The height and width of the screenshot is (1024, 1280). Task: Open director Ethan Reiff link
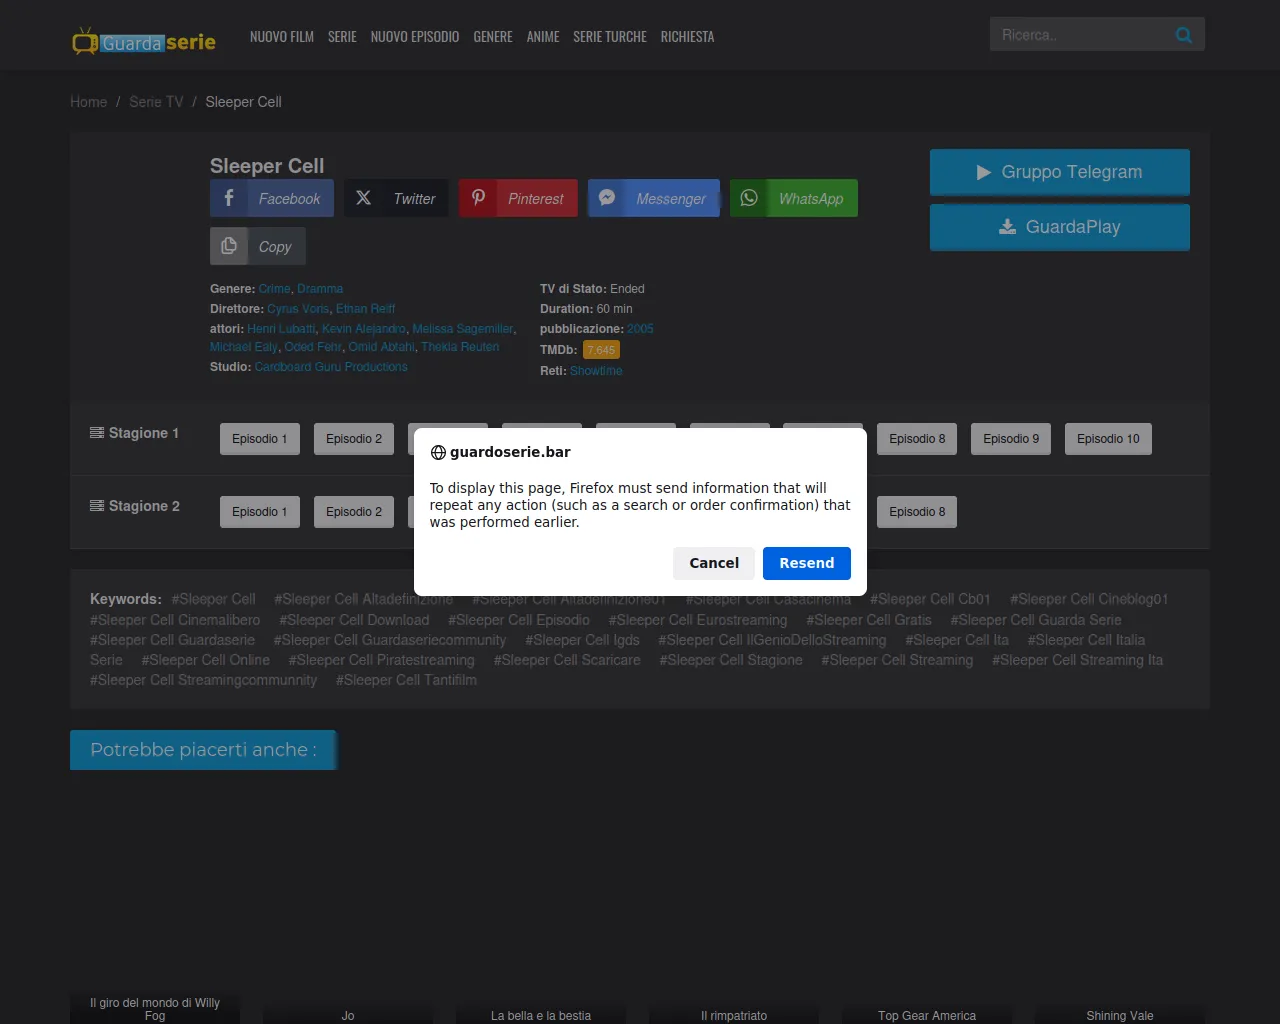click(x=366, y=309)
